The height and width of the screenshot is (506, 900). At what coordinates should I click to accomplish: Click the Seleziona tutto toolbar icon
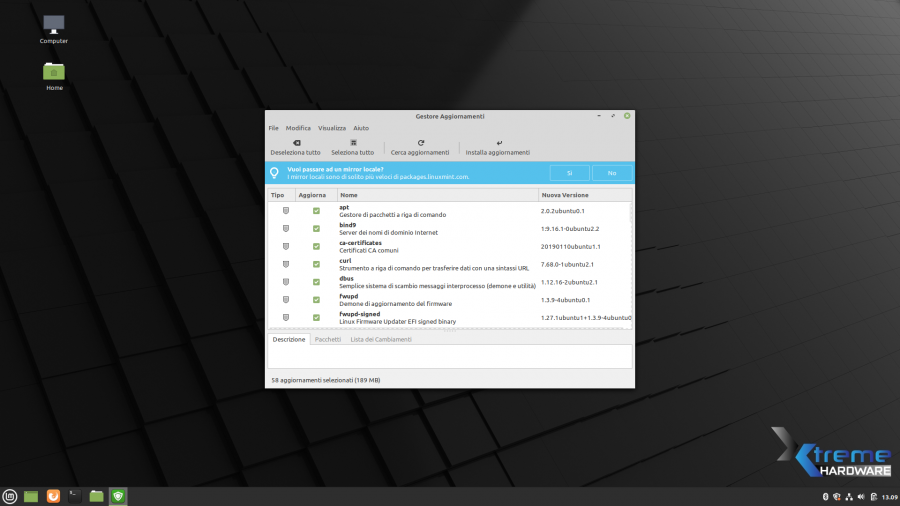(352, 143)
